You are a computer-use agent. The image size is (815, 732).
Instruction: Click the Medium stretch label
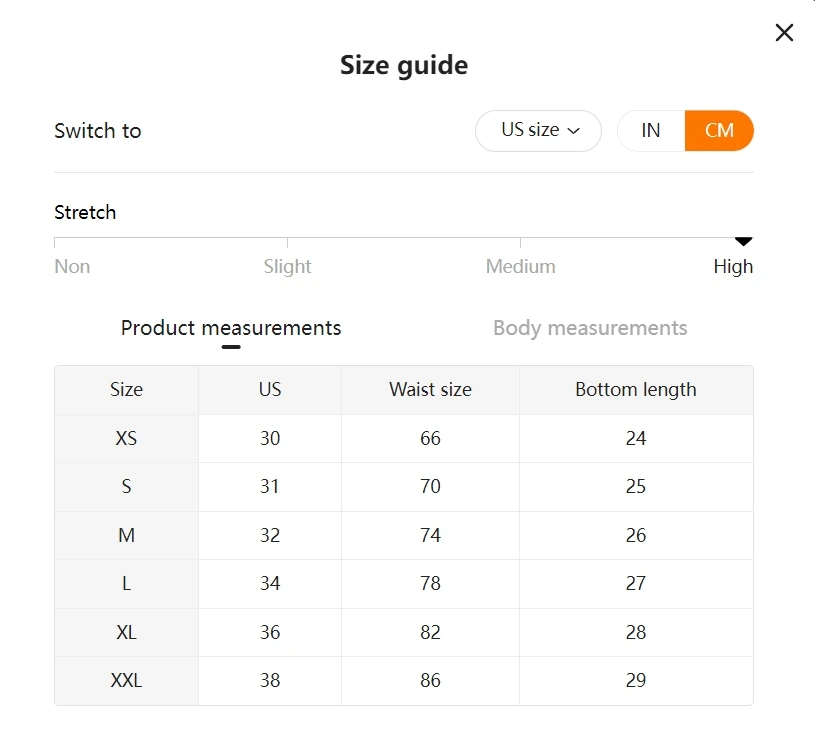(x=520, y=266)
